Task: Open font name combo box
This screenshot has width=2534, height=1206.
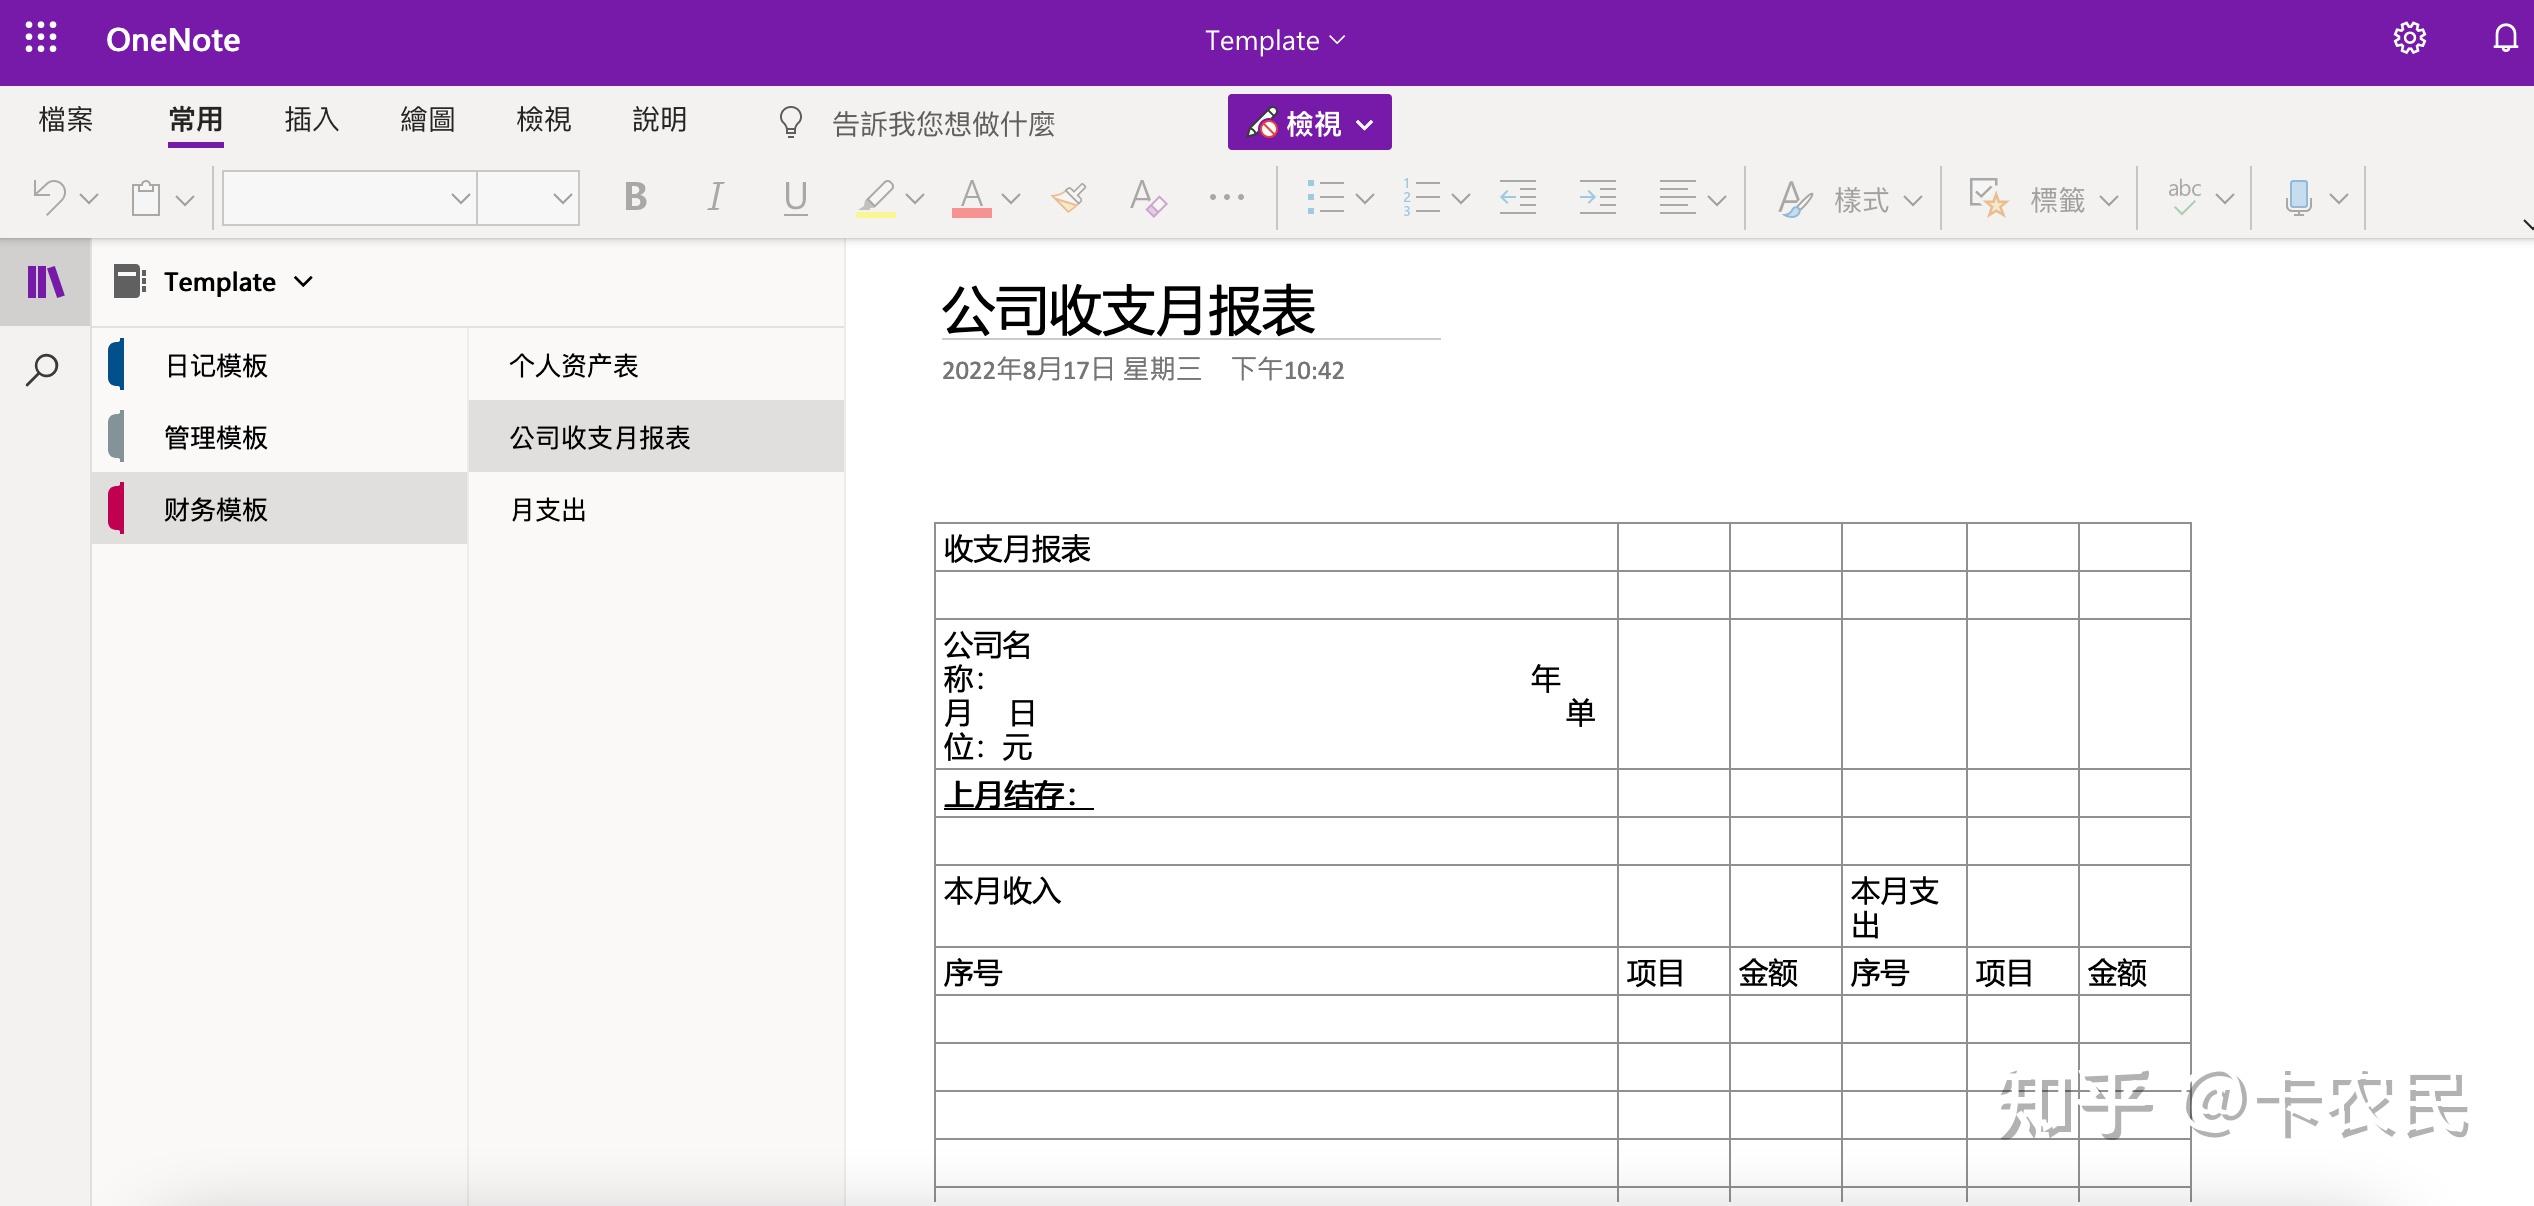Action: [349, 198]
